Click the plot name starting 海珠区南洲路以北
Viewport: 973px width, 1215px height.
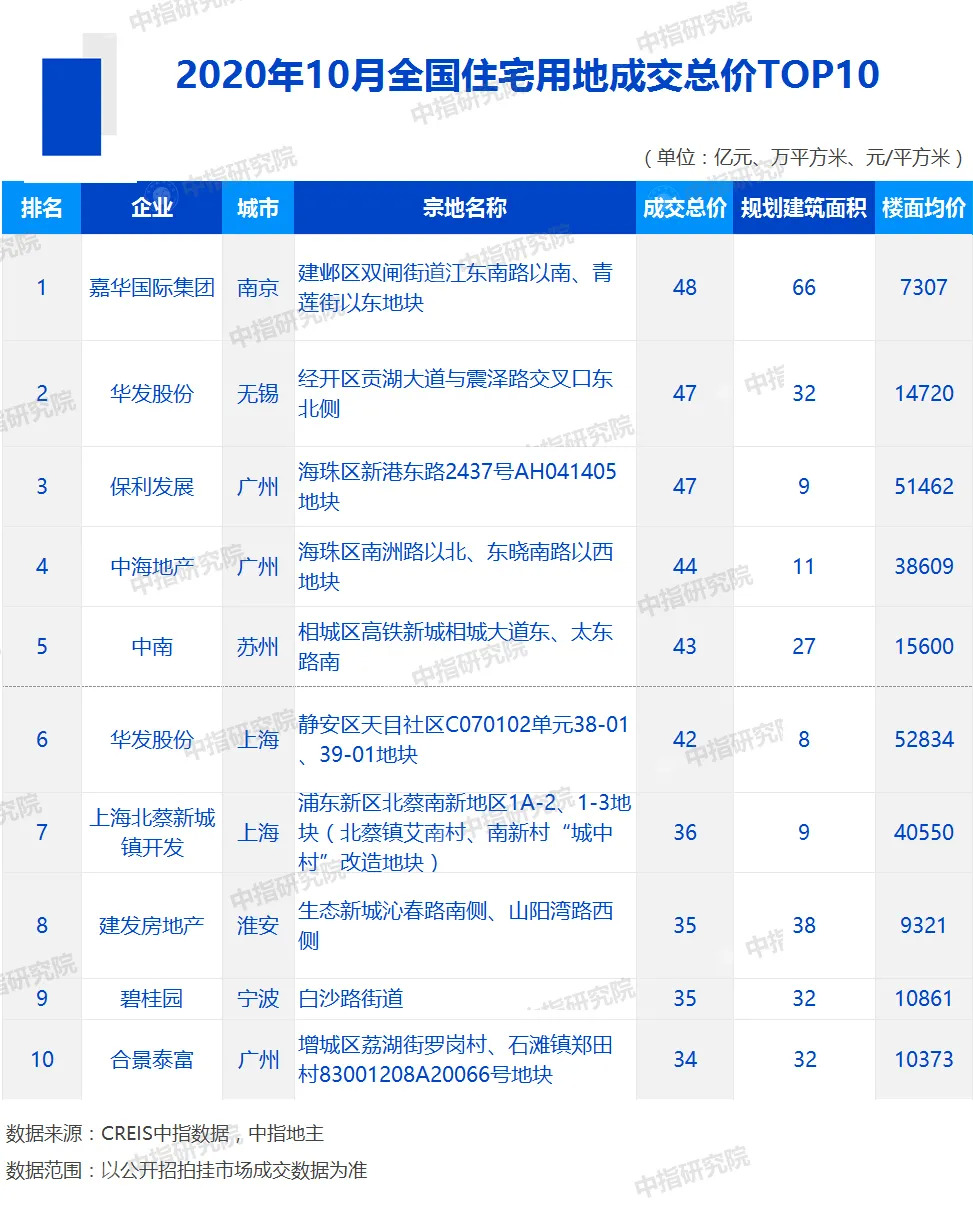pos(456,567)
